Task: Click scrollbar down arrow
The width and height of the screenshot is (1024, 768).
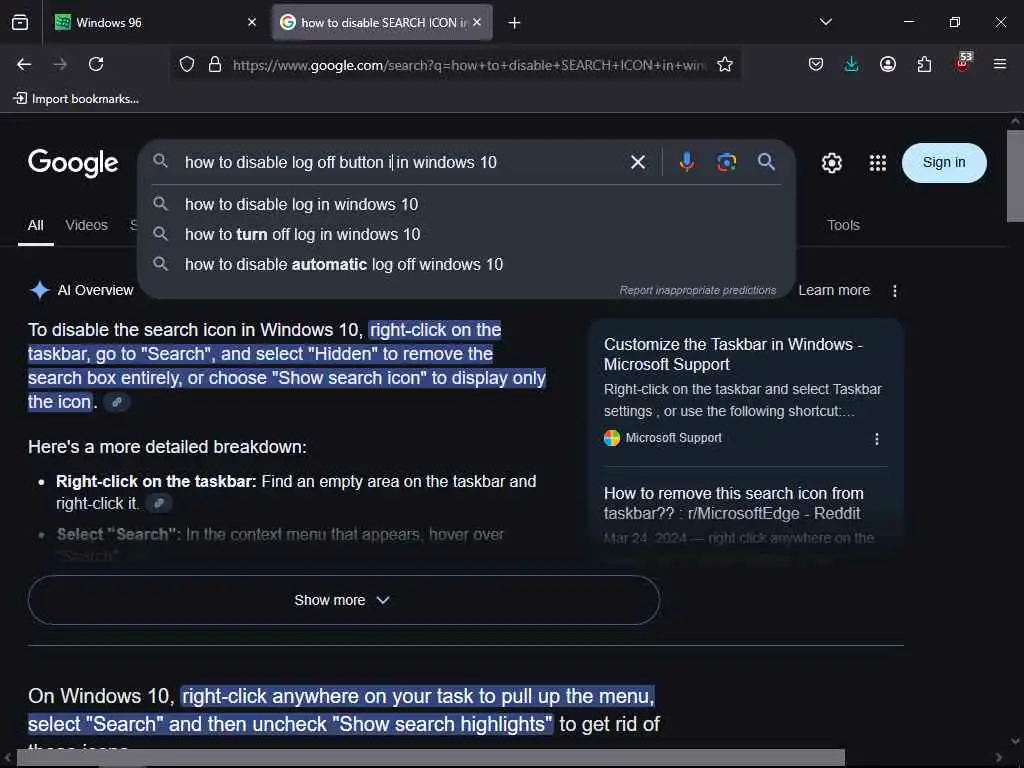Action: (x=1015, y=742)
